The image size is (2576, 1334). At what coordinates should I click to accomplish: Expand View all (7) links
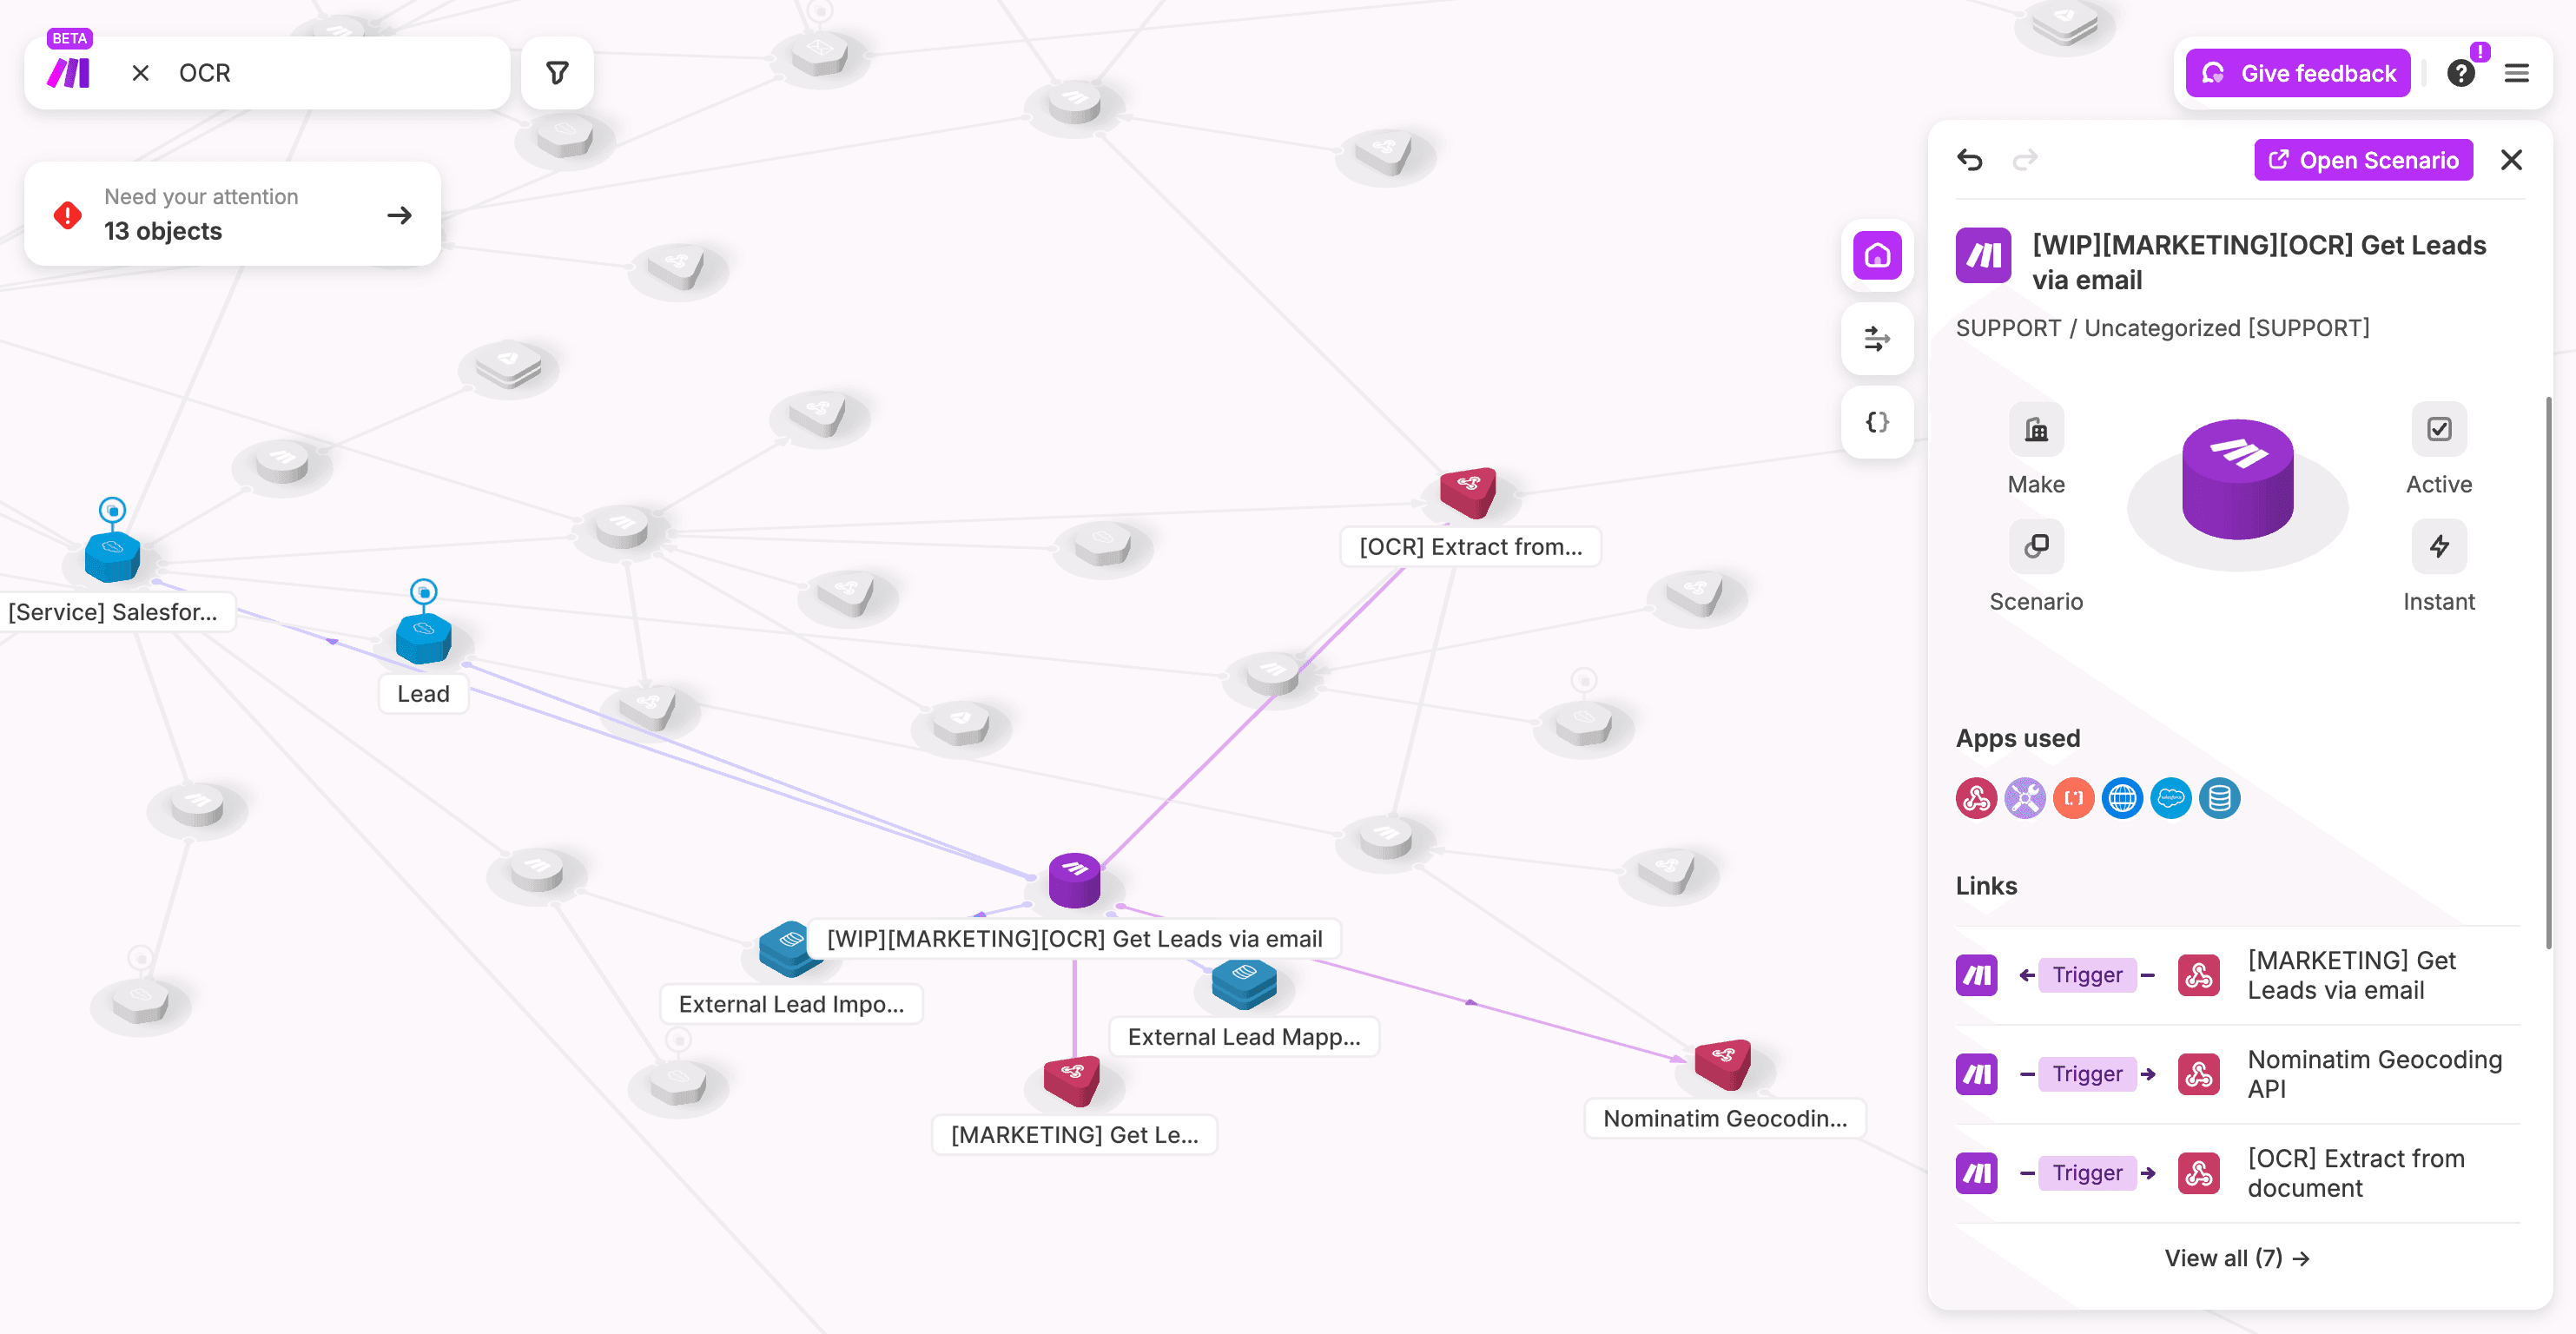[2236, 1258]
